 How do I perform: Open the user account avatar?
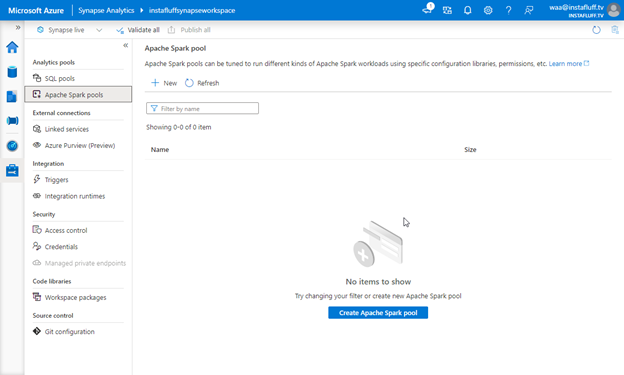[614, 10]
